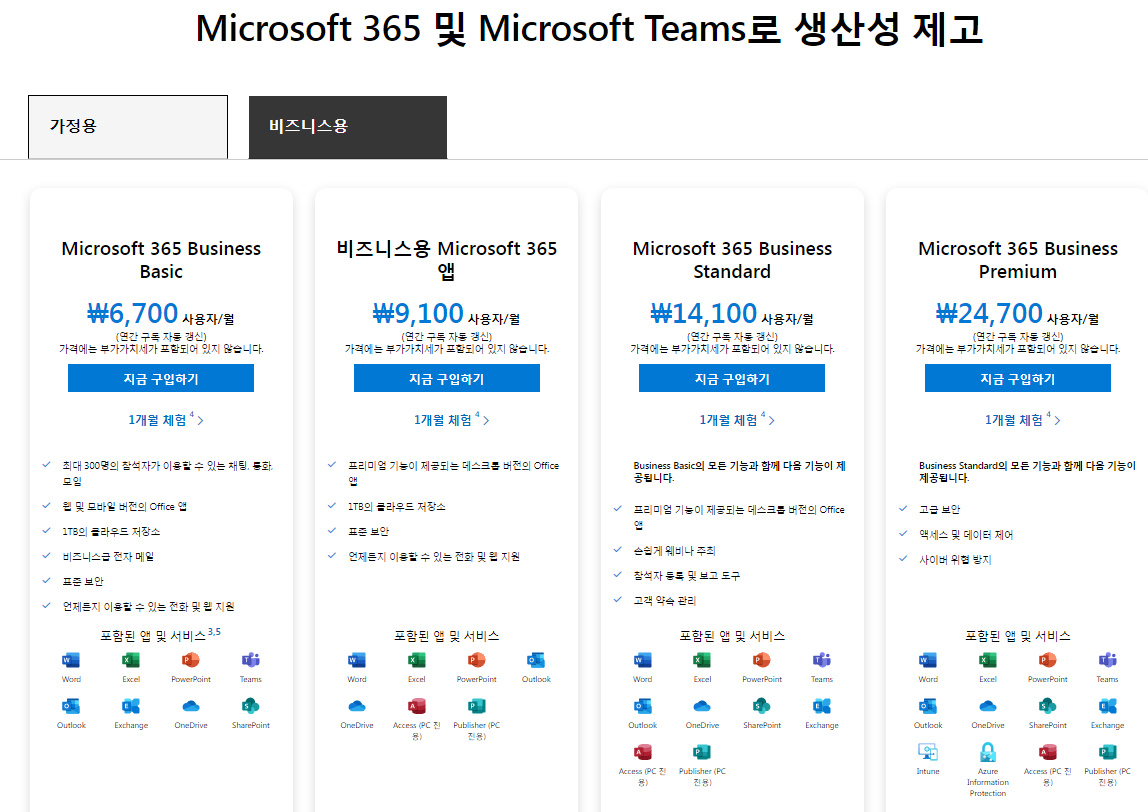
Task: Click Excel icon in 비즈니스용 Microsoft 365 앱 card
Action: point(417,660)
